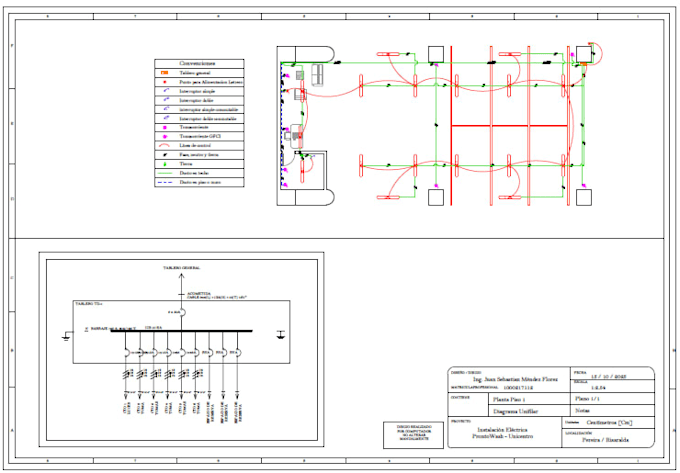The width and height of the screenshot is (680, 473).
Task: Click the Interruptor simple conmutable symbol
Action: (x=166, y=109)
